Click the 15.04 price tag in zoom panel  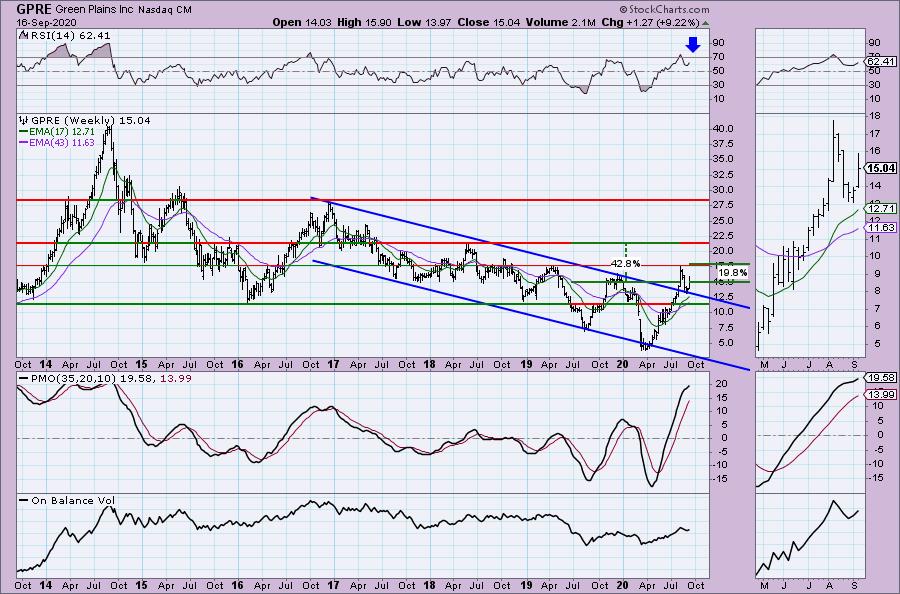pos(881,168)
